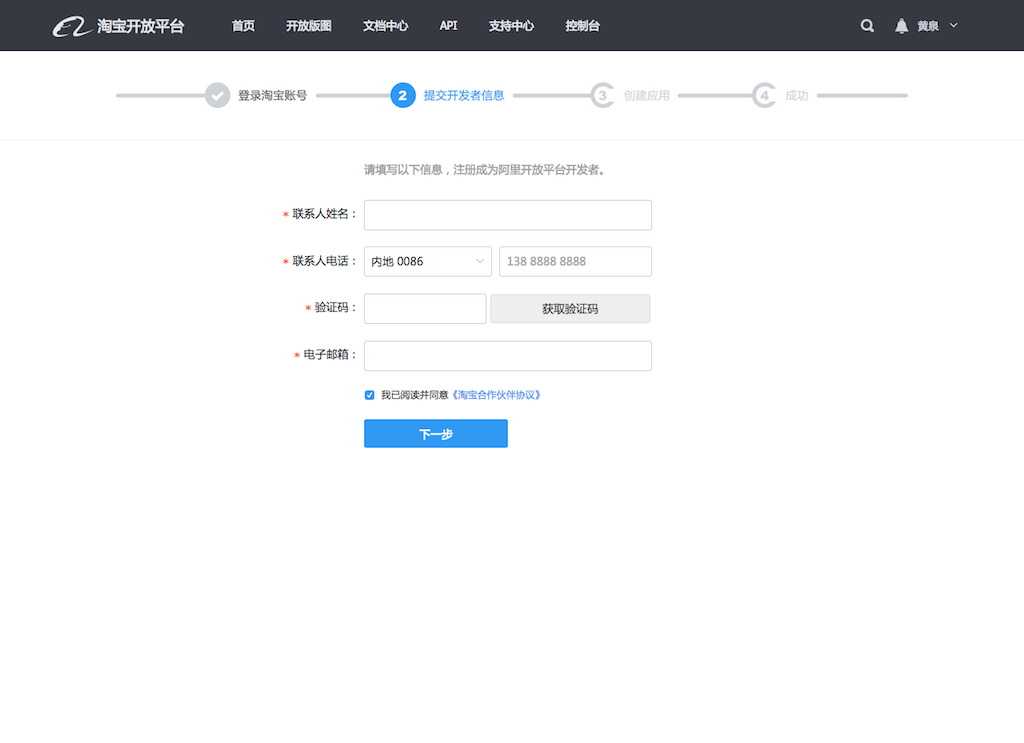Select 文档中心 in the navigation bar
Image resolution: width=1024 pixels, height=743 pixels.
[x=386, y=27]
